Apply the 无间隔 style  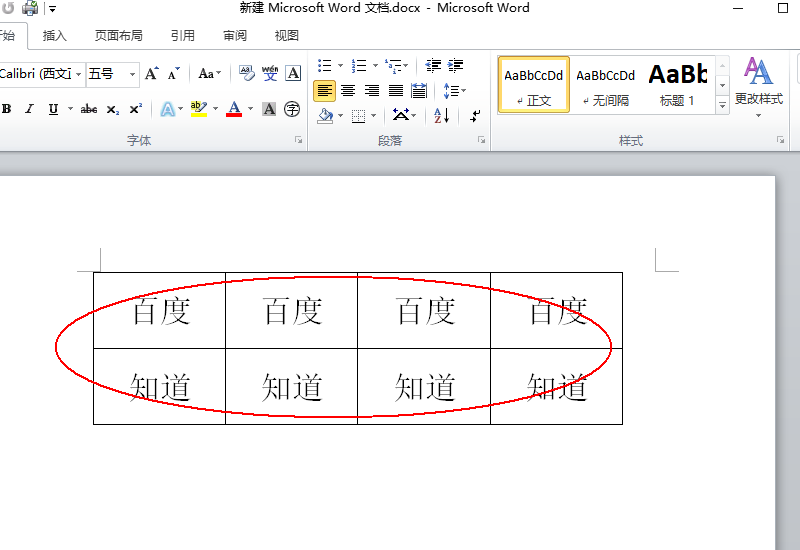pyautogui.click(x=606, y=85)
